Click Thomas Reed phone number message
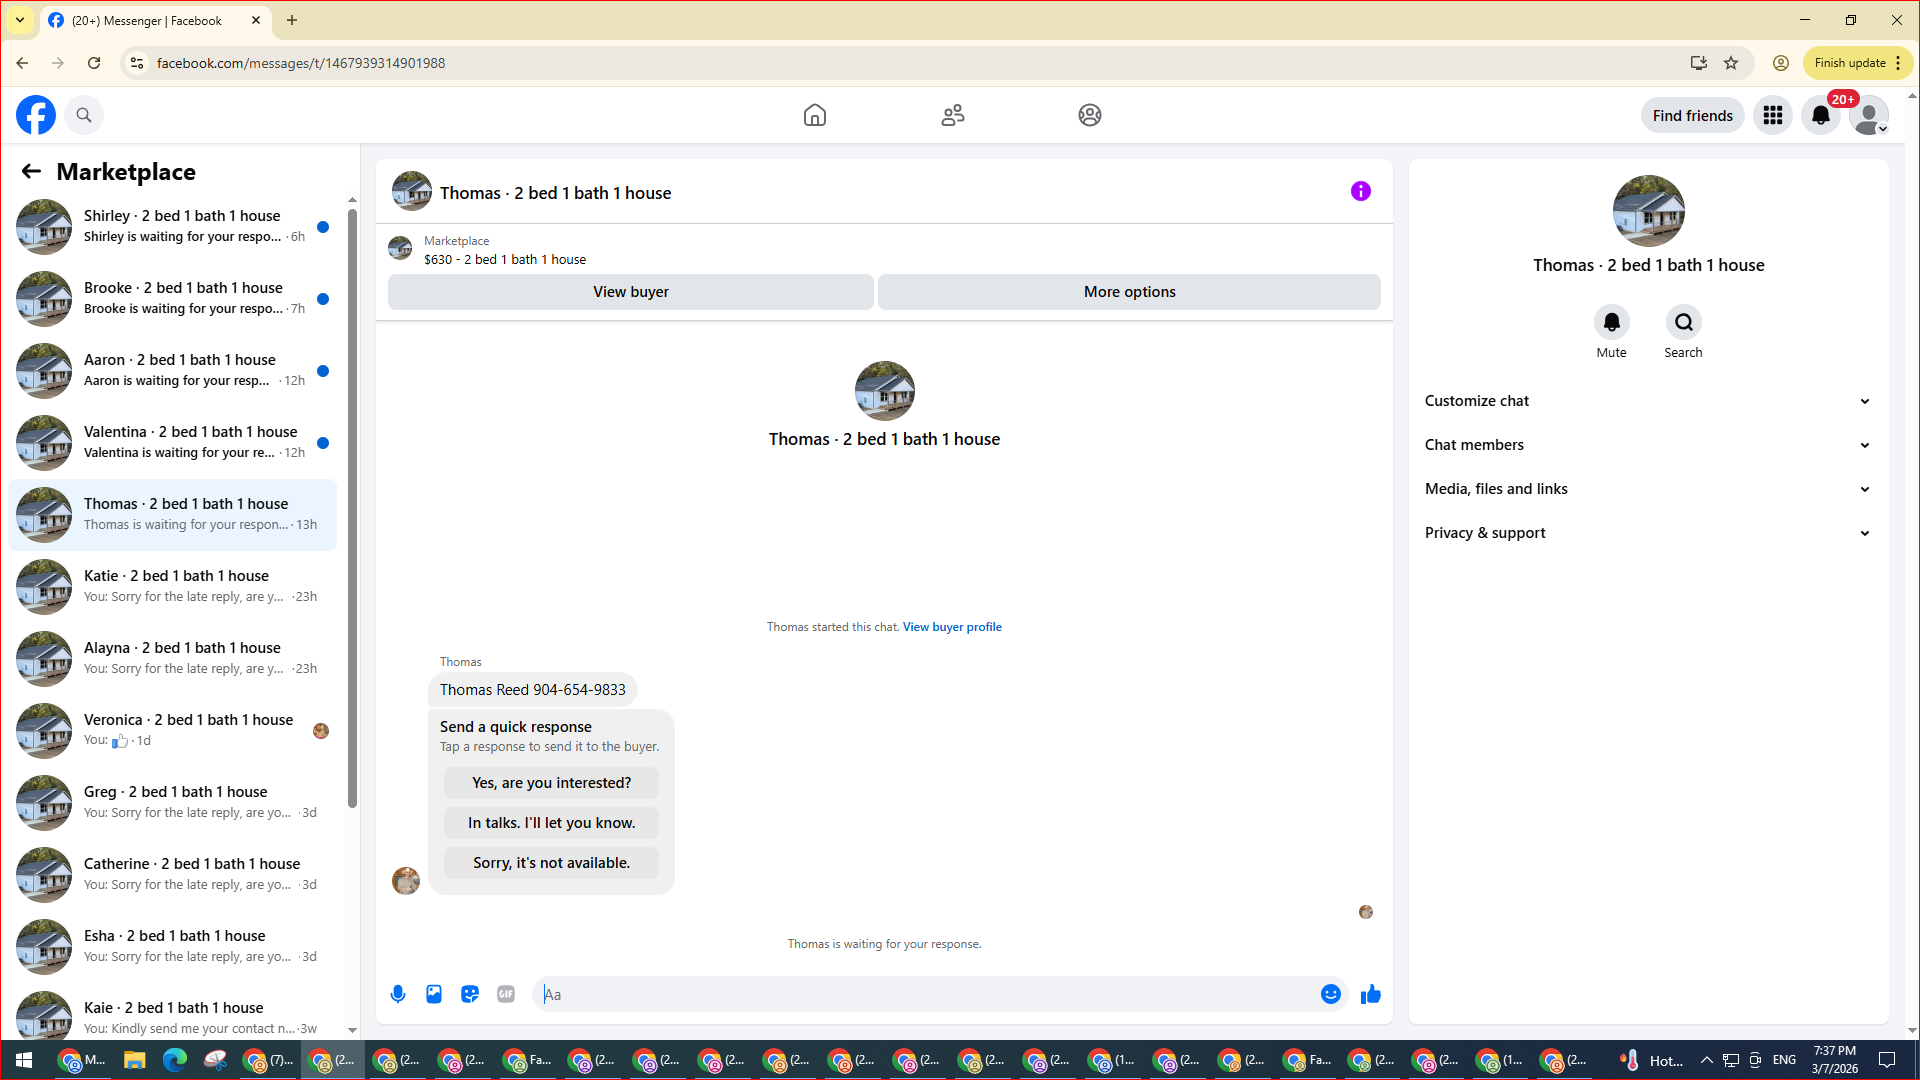The height and width of the screenshot is (1080, 1920). click(533, 690)
